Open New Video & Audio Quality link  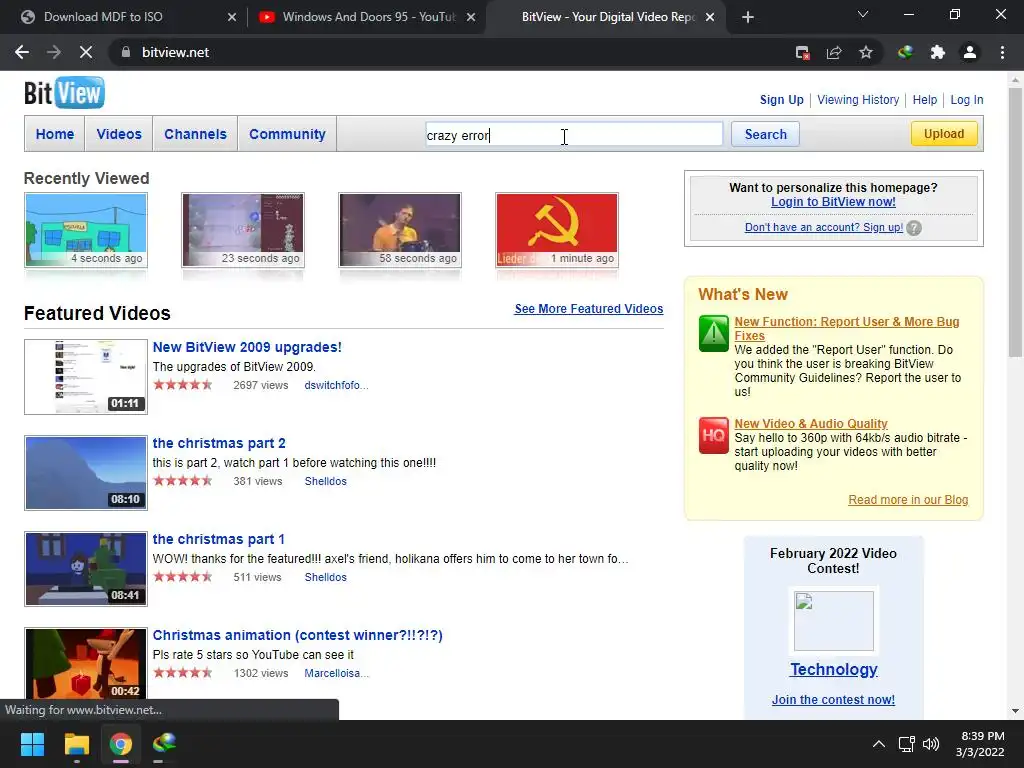[810, 424]
